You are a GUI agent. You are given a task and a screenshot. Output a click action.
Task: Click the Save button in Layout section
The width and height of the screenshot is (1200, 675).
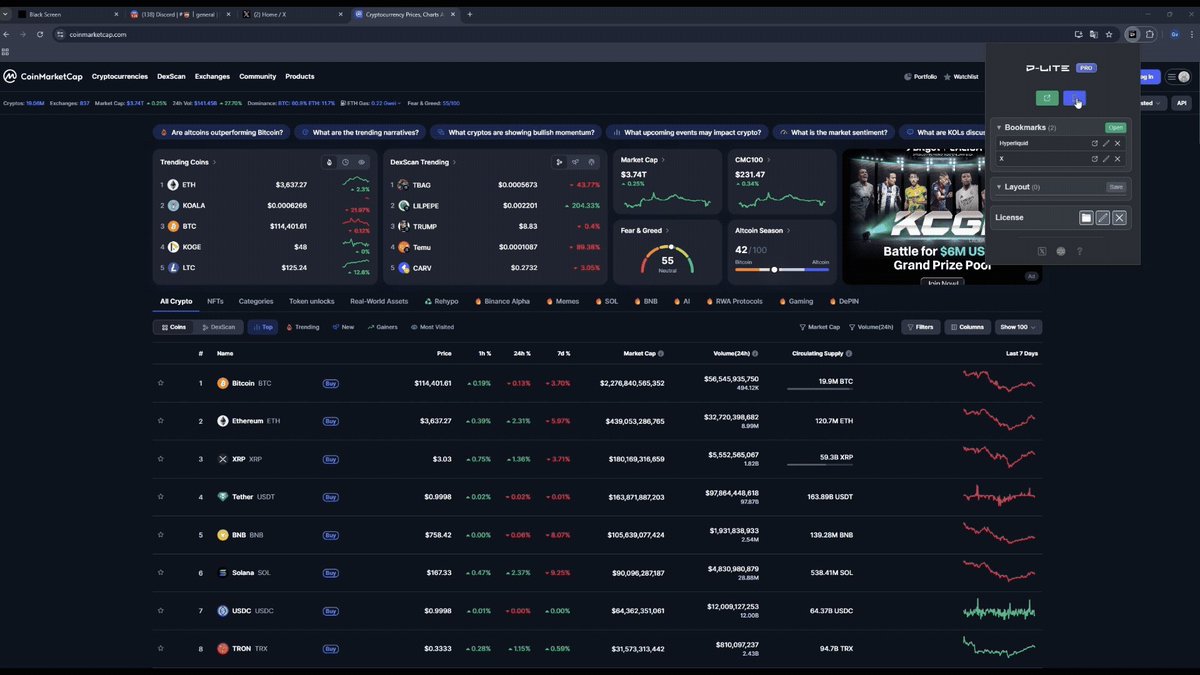click(1116, 187)
